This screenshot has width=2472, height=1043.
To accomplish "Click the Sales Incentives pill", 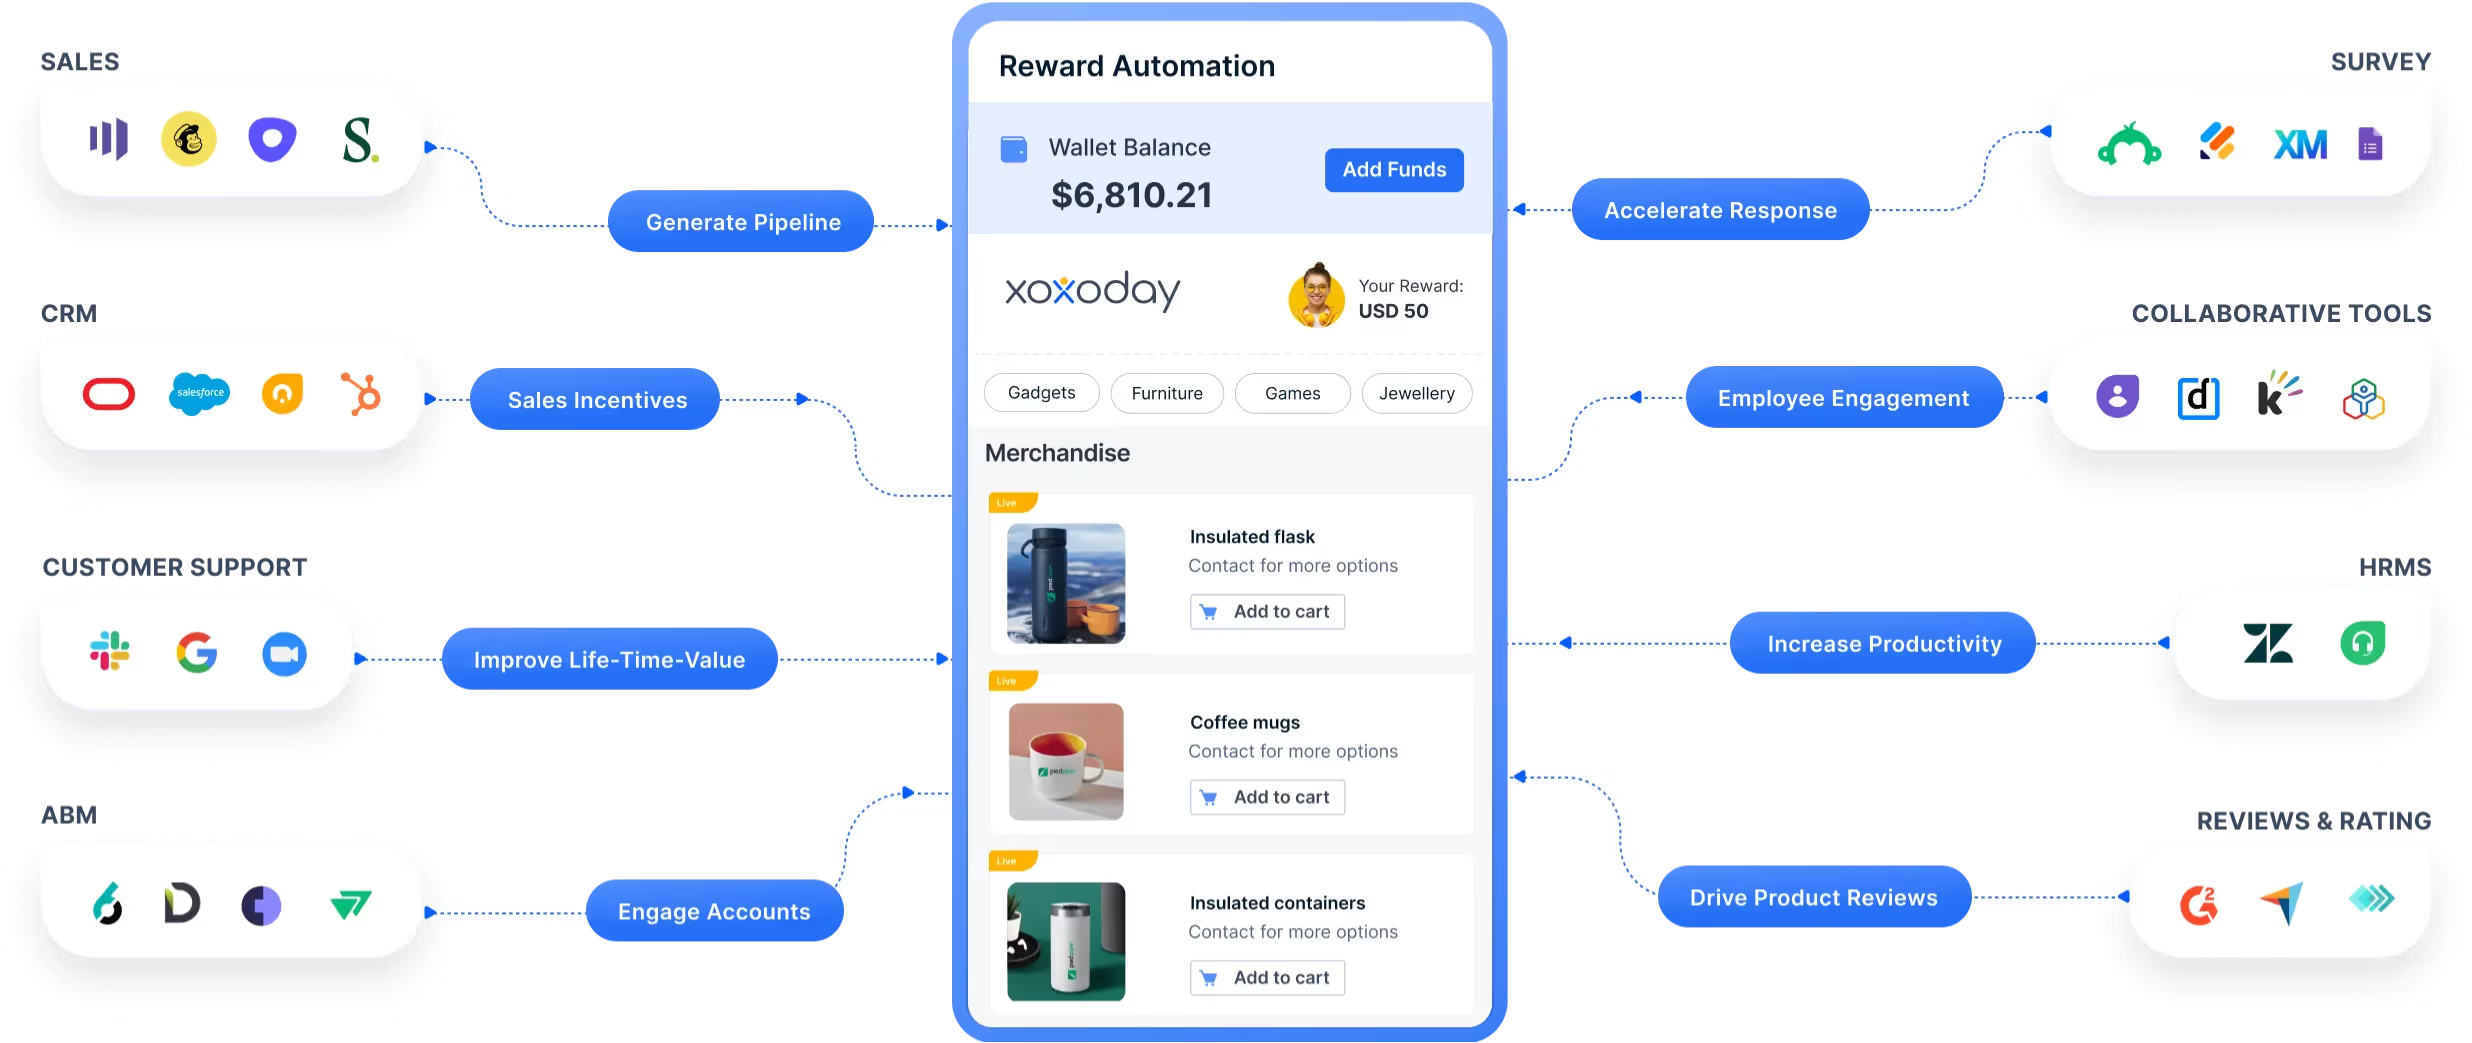I will (596, 400).
